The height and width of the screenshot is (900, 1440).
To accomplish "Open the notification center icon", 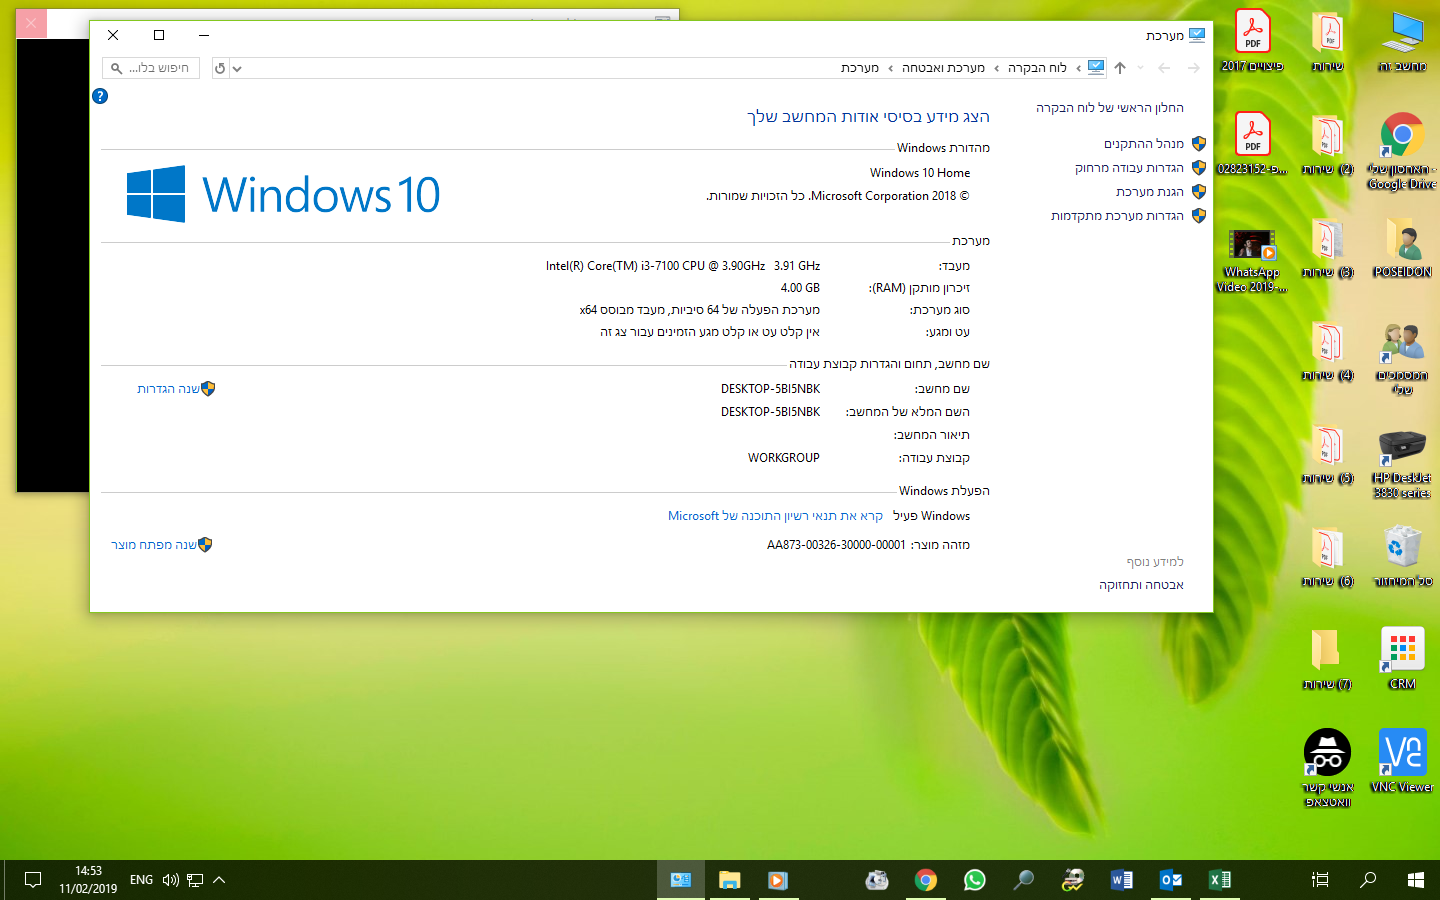I will click(33, 880).
